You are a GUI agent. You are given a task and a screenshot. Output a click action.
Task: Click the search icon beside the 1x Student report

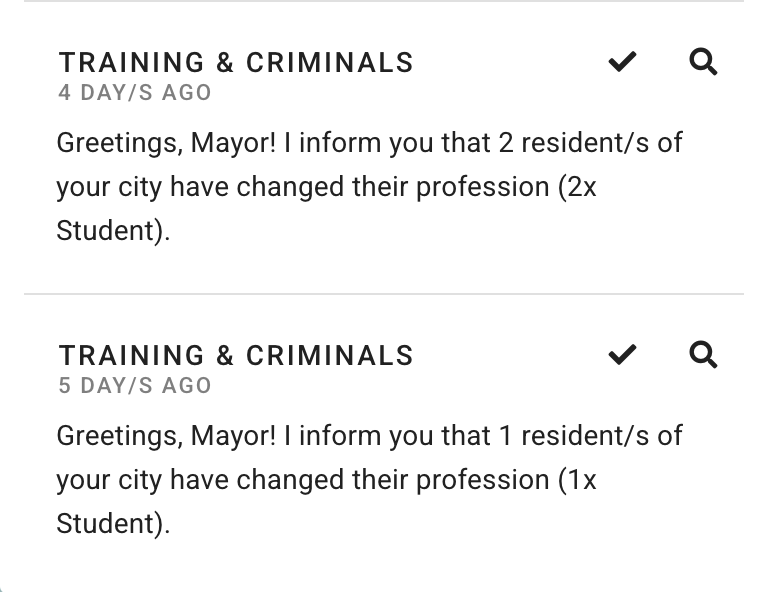coord(703,355)
